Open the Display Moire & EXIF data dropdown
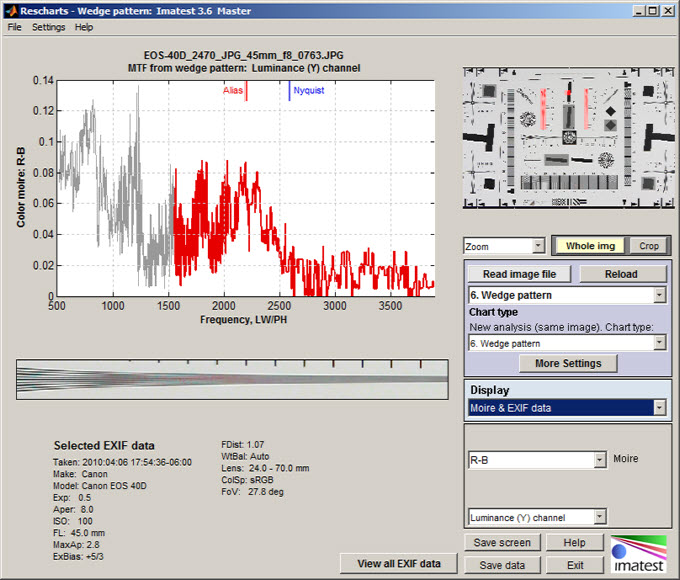 (x=567, y=408)
